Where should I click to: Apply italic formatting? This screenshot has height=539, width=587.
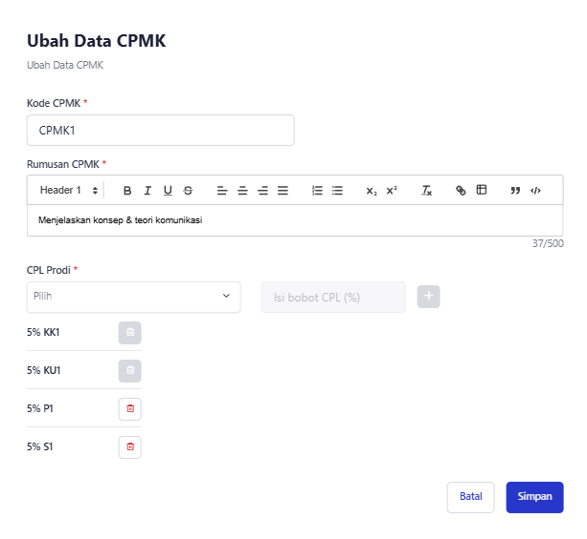coord(147,191)
